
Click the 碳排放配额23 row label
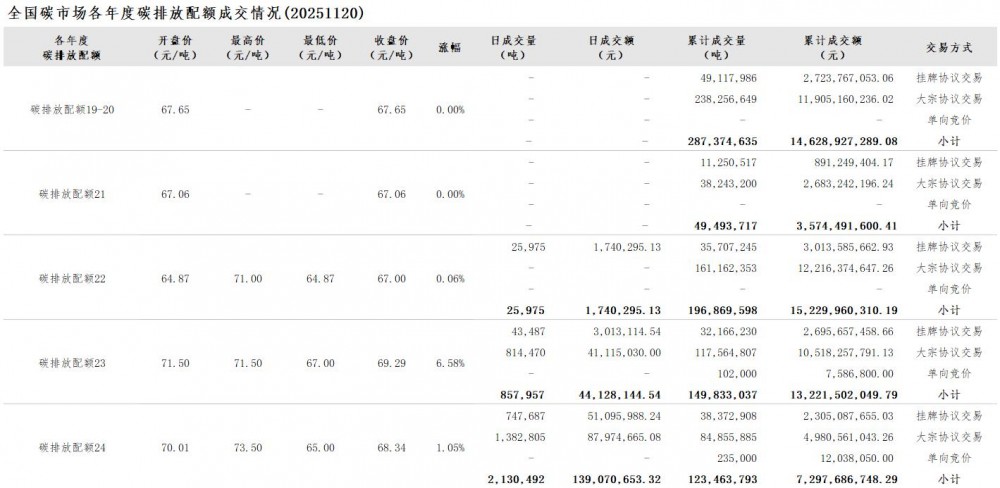coord(73,362)
